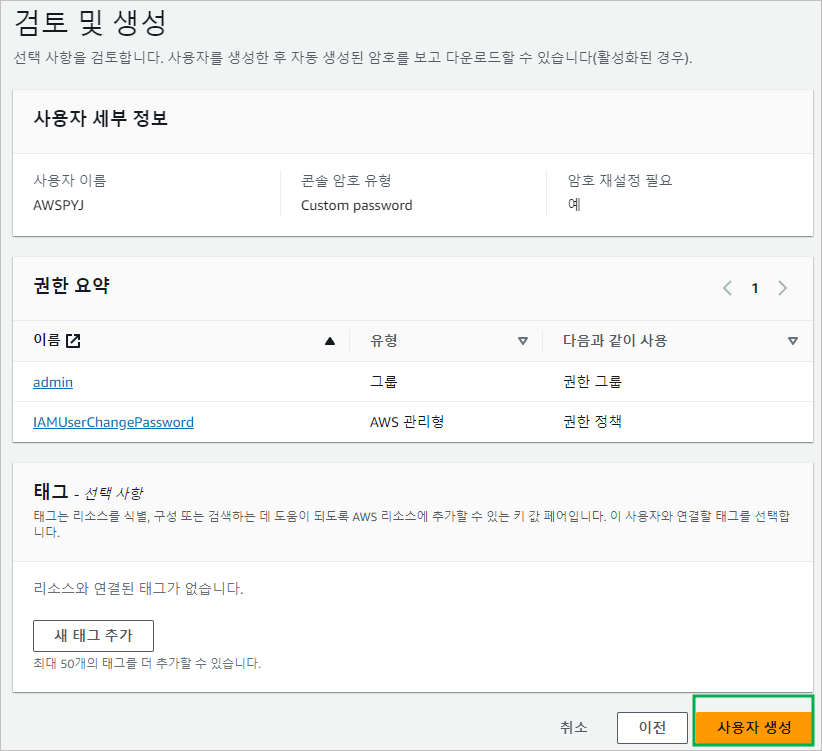Viewport: 822px width, 751px height.
Task: Select the 리소스와 연결된 태그가 없습니다 message
Action: [x=138, y=589]
